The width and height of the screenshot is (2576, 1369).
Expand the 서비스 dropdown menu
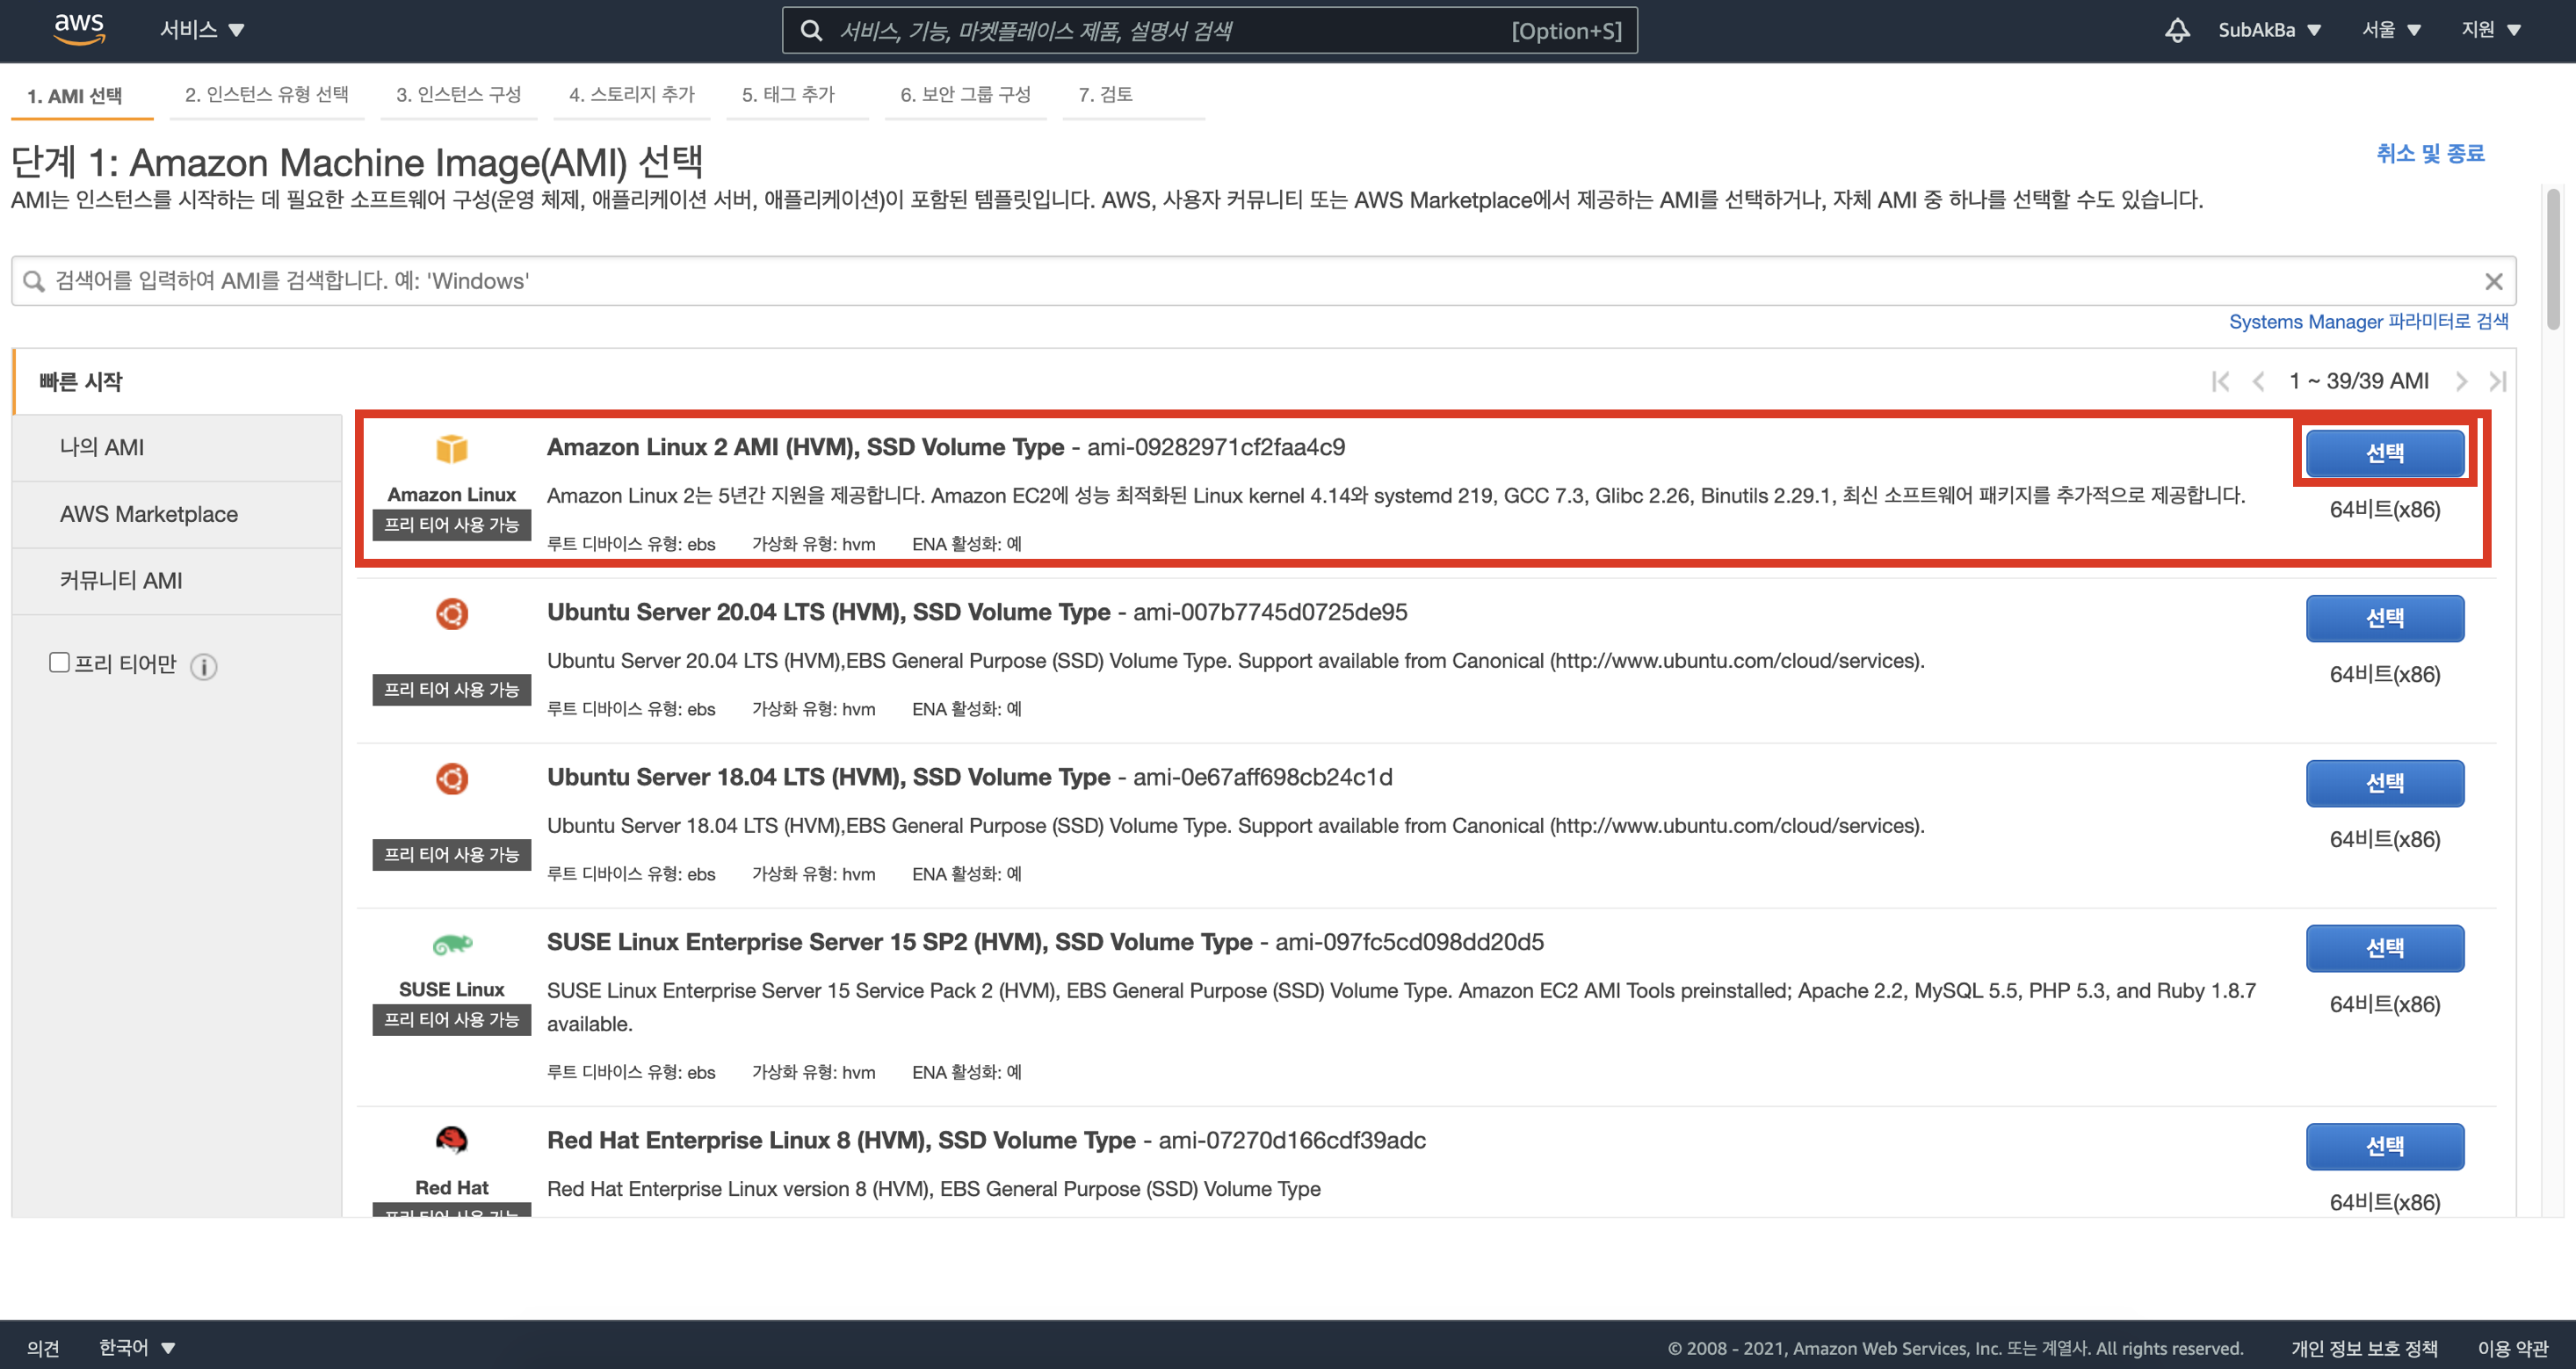click(x=202, y=30)
